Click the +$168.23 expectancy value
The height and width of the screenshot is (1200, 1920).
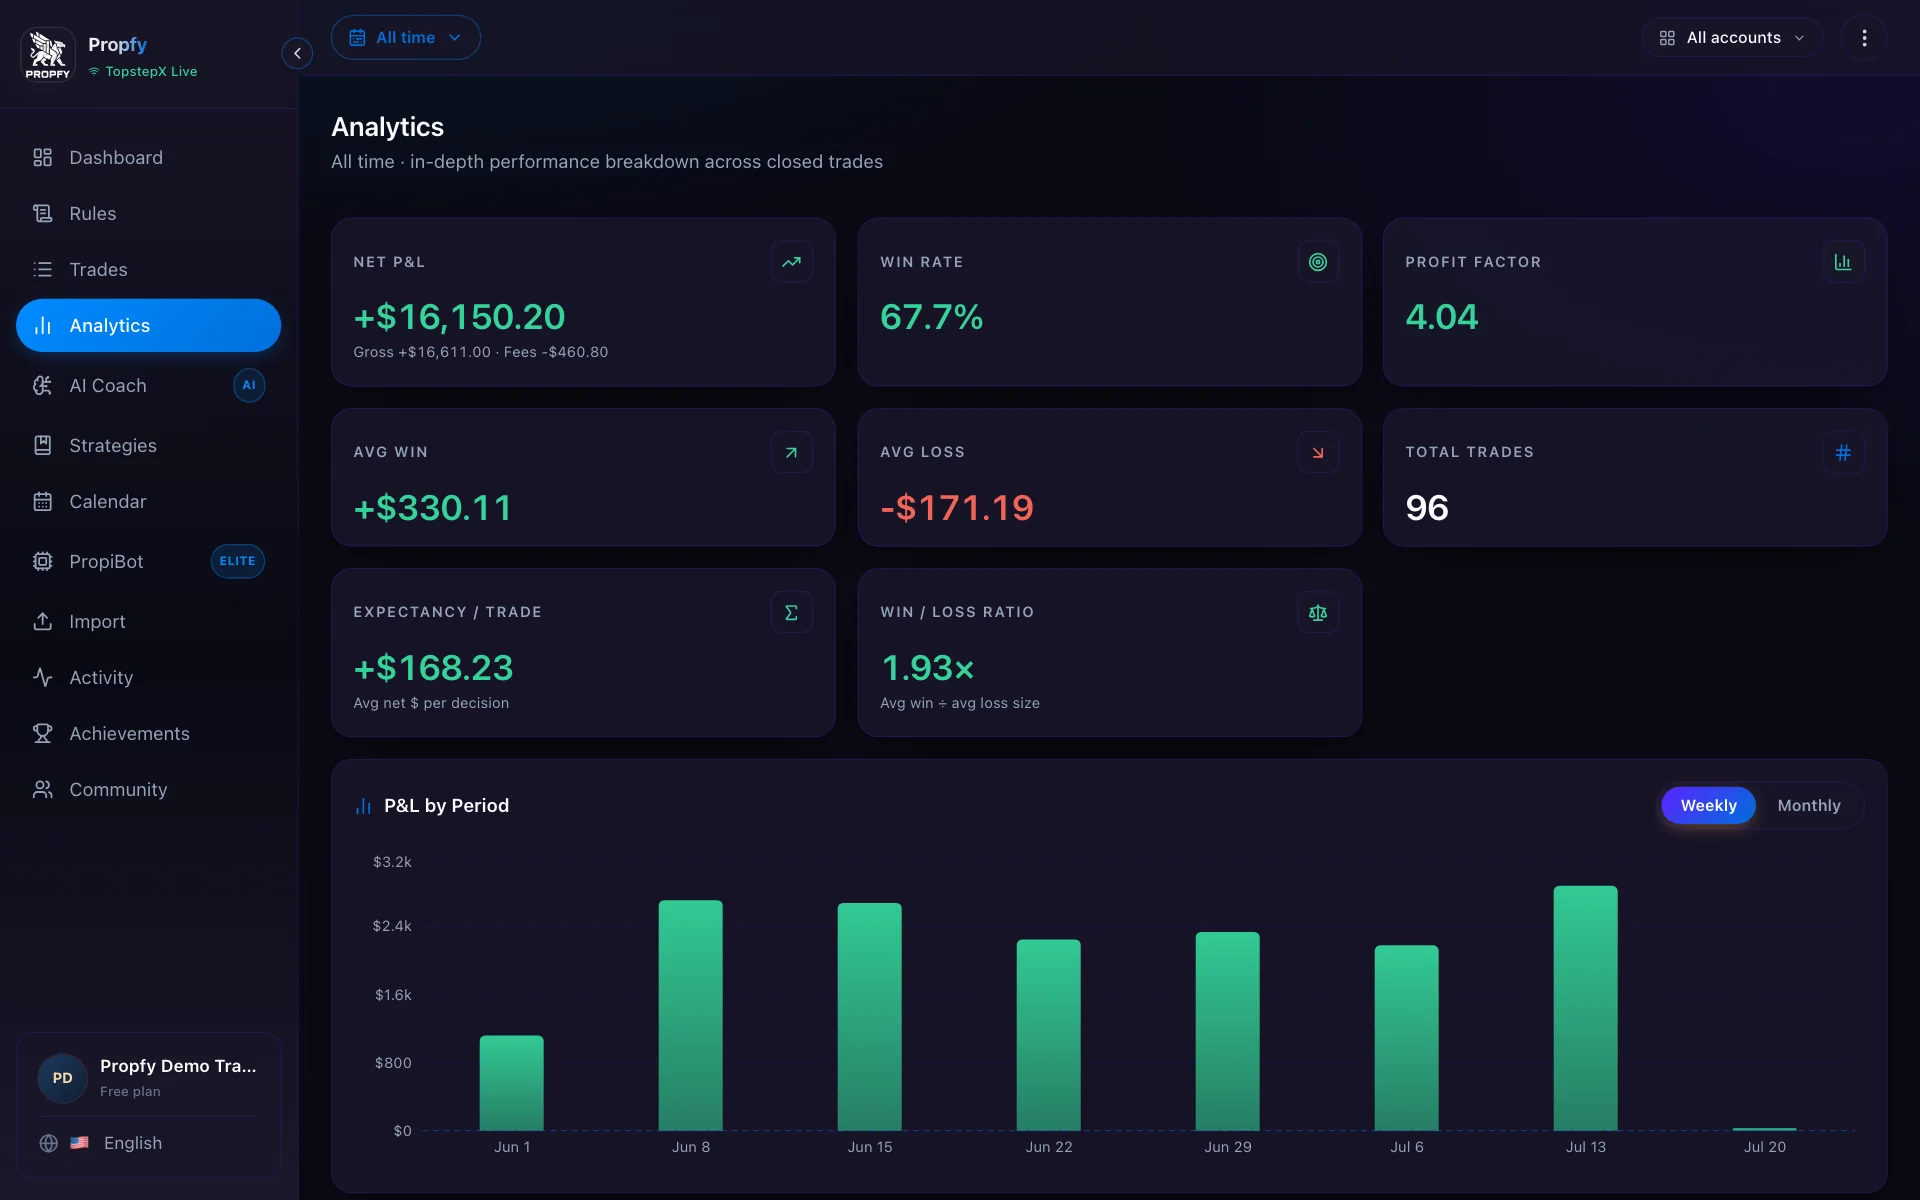click(433, 668)
